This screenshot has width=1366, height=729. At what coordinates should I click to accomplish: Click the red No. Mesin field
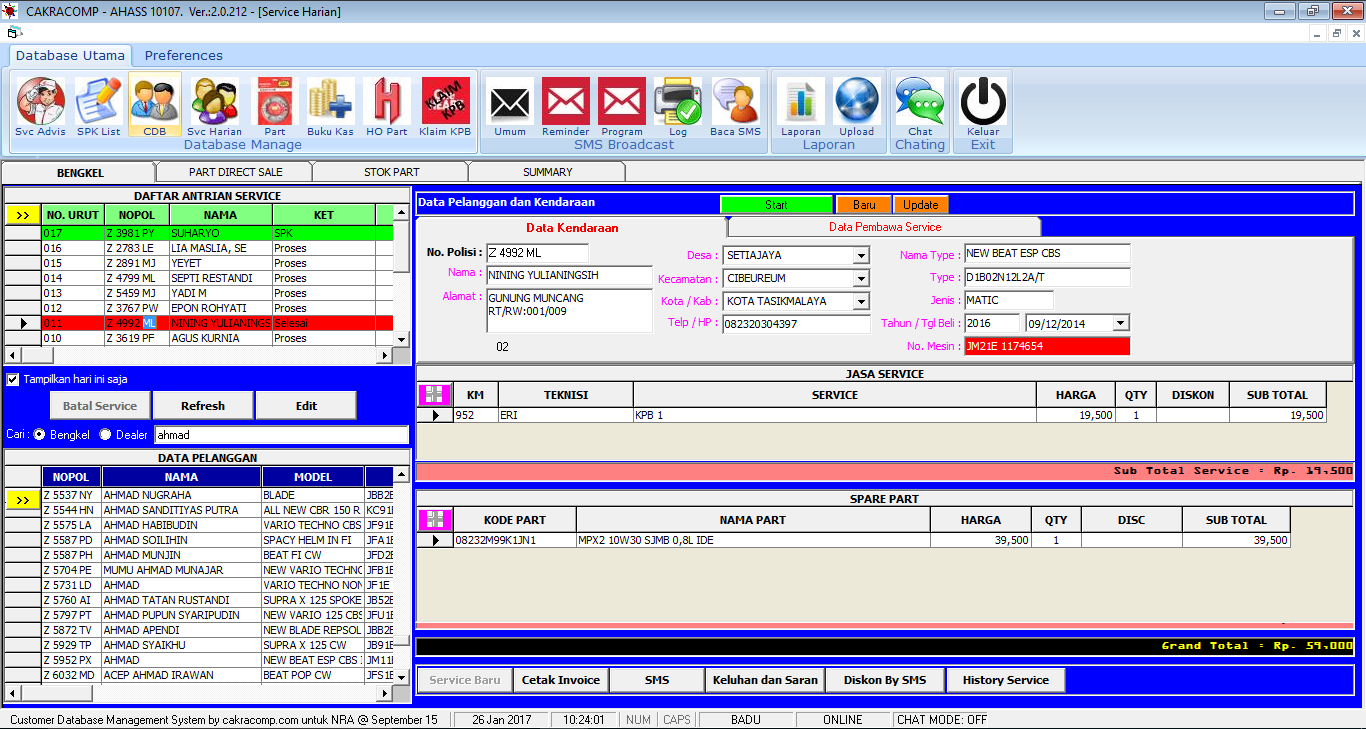[x=1046, y=346]
